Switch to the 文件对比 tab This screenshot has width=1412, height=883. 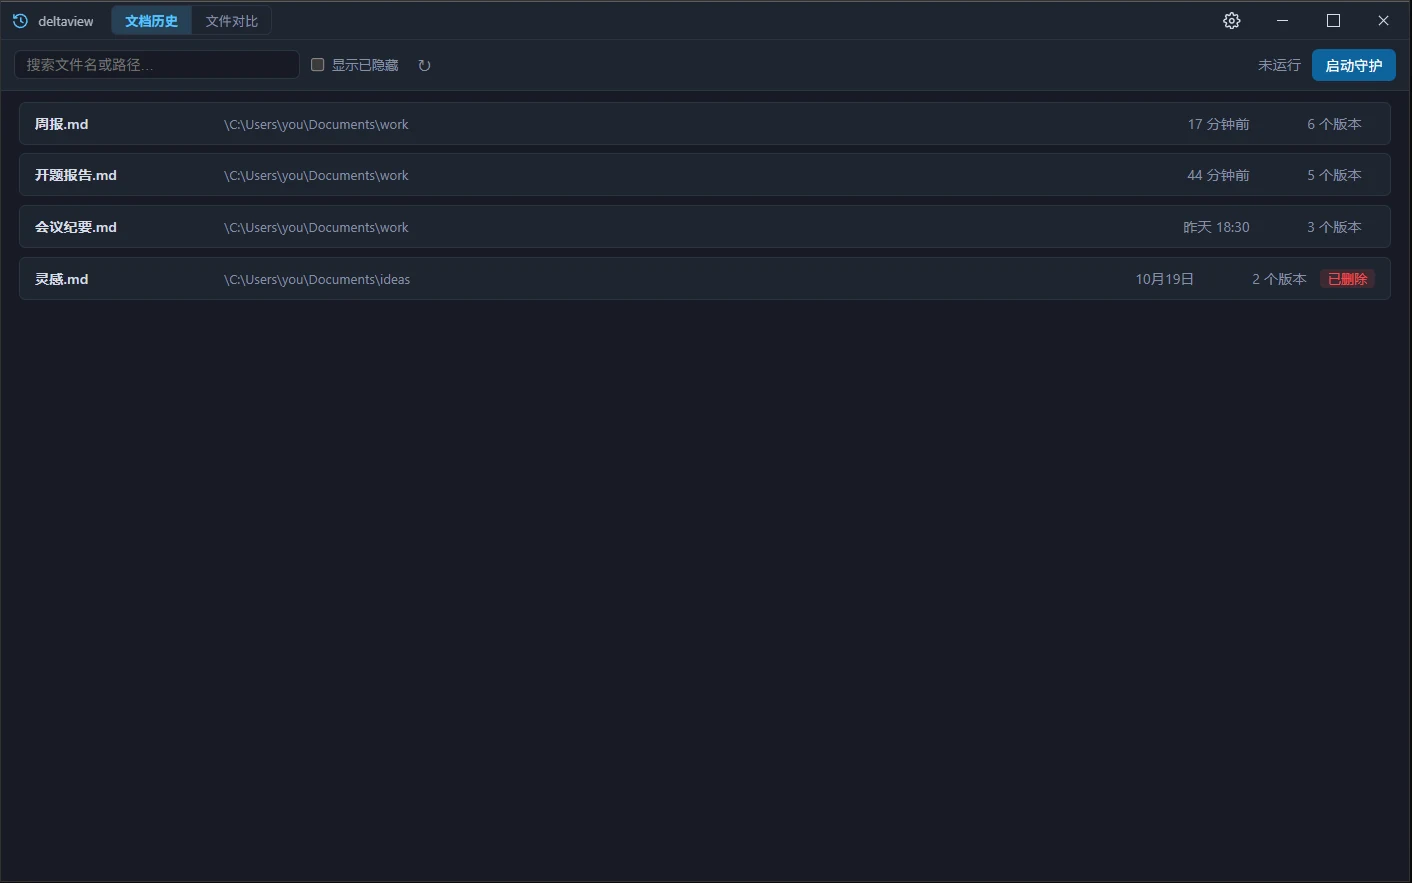[232, 21]
